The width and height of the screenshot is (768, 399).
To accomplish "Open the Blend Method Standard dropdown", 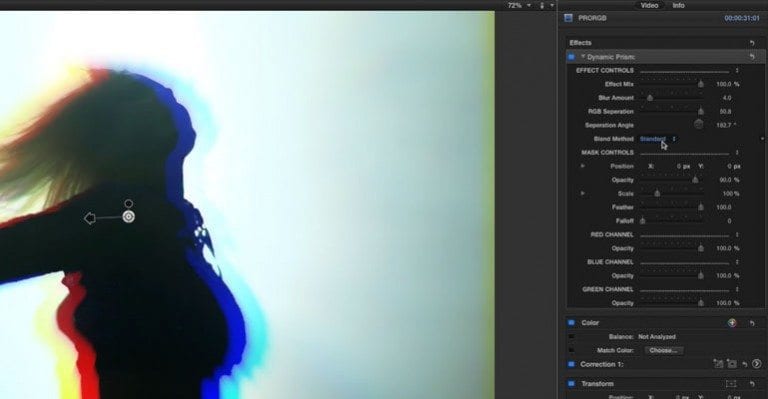I will [x=658, y=139].
